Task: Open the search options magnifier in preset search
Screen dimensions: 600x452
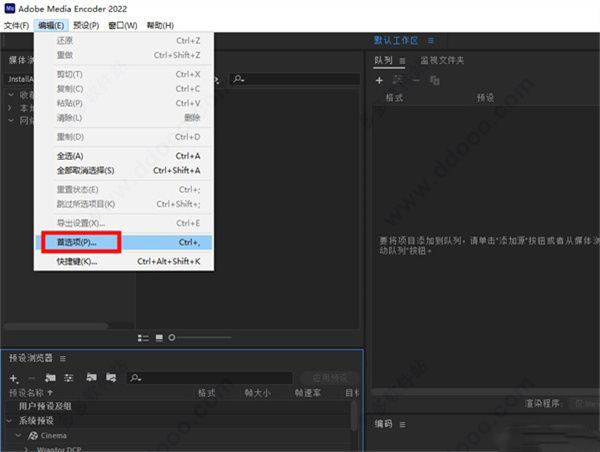Action: (x=135, y=378)
